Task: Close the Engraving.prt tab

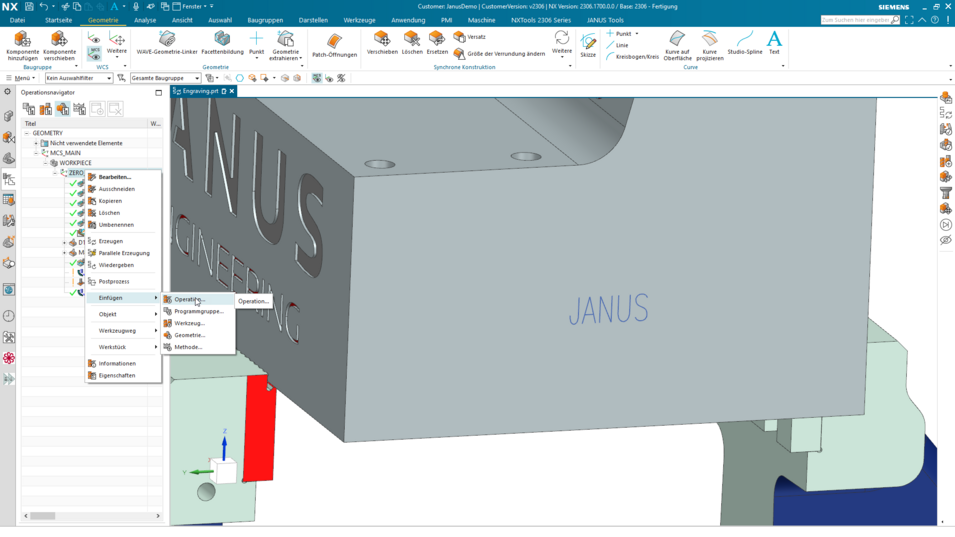Action: 231,91
